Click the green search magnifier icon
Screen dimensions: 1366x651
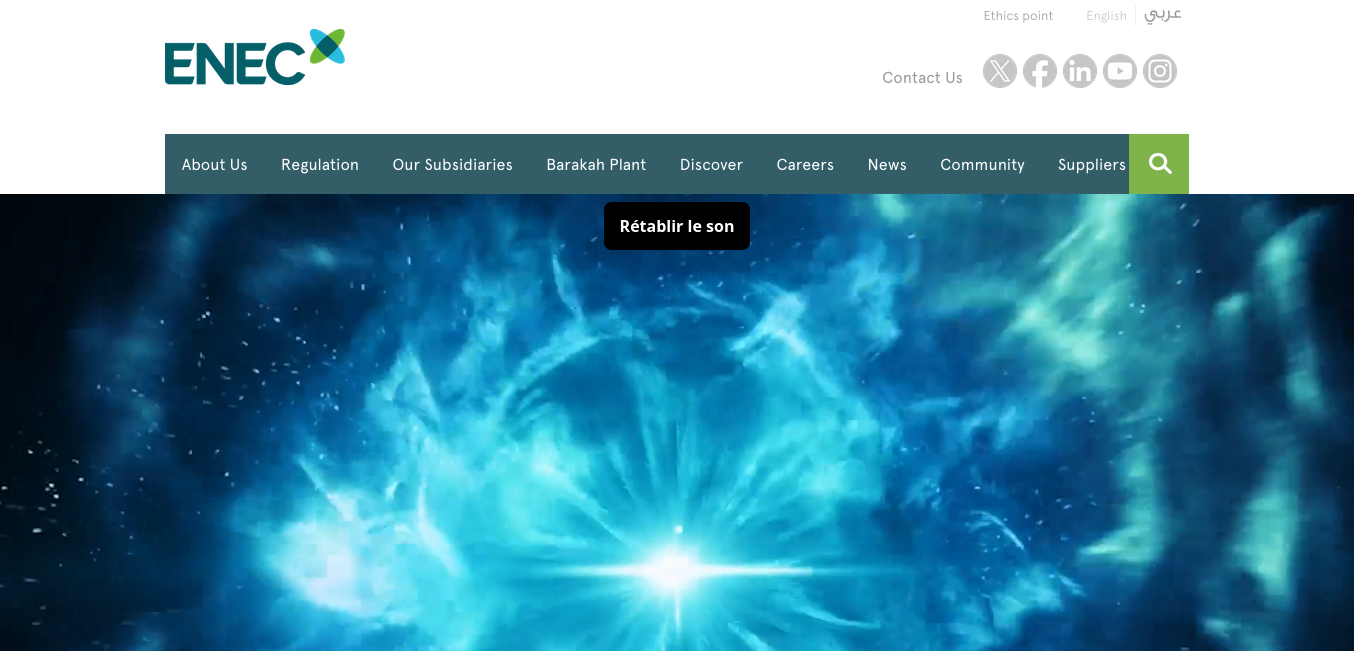point(1159,164)
